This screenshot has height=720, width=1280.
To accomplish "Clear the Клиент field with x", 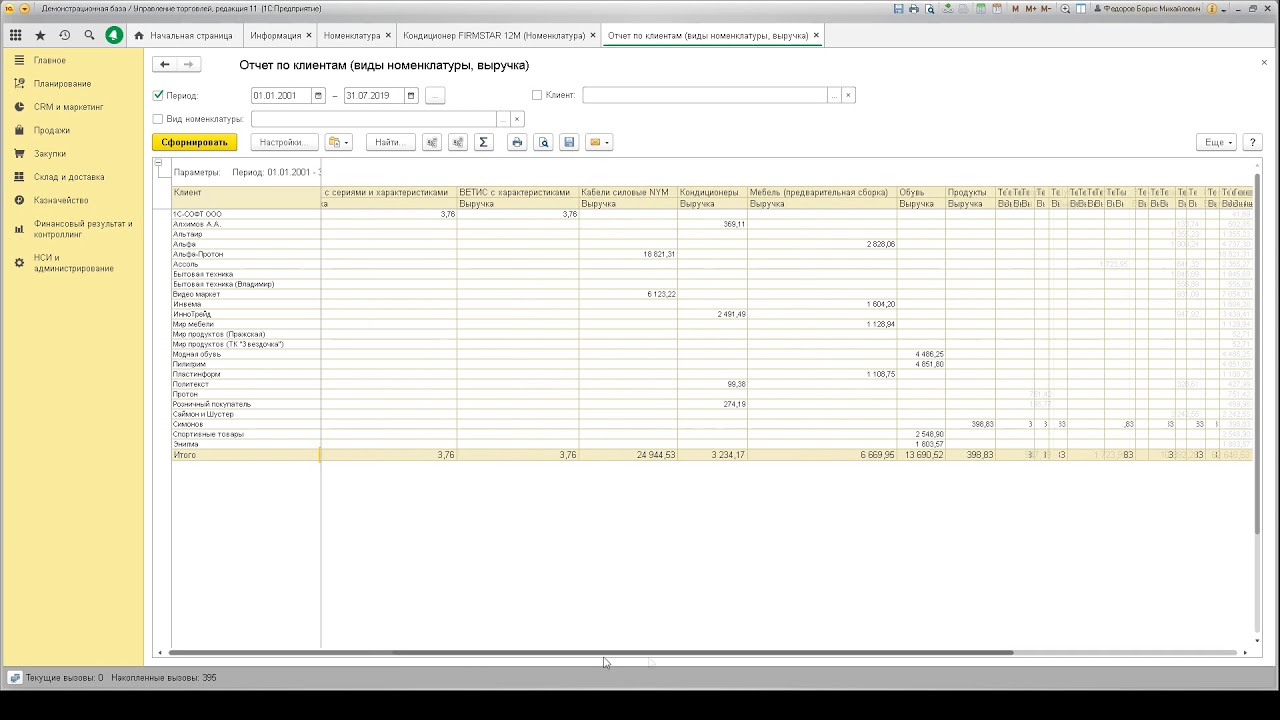I will click(x=848, y=96).
